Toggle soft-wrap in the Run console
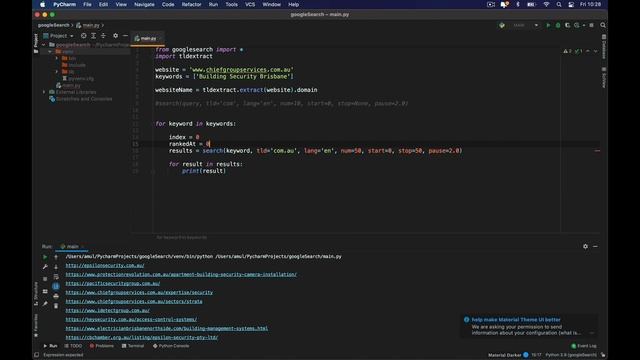The image size is (640, 360). tap(56, 277)
